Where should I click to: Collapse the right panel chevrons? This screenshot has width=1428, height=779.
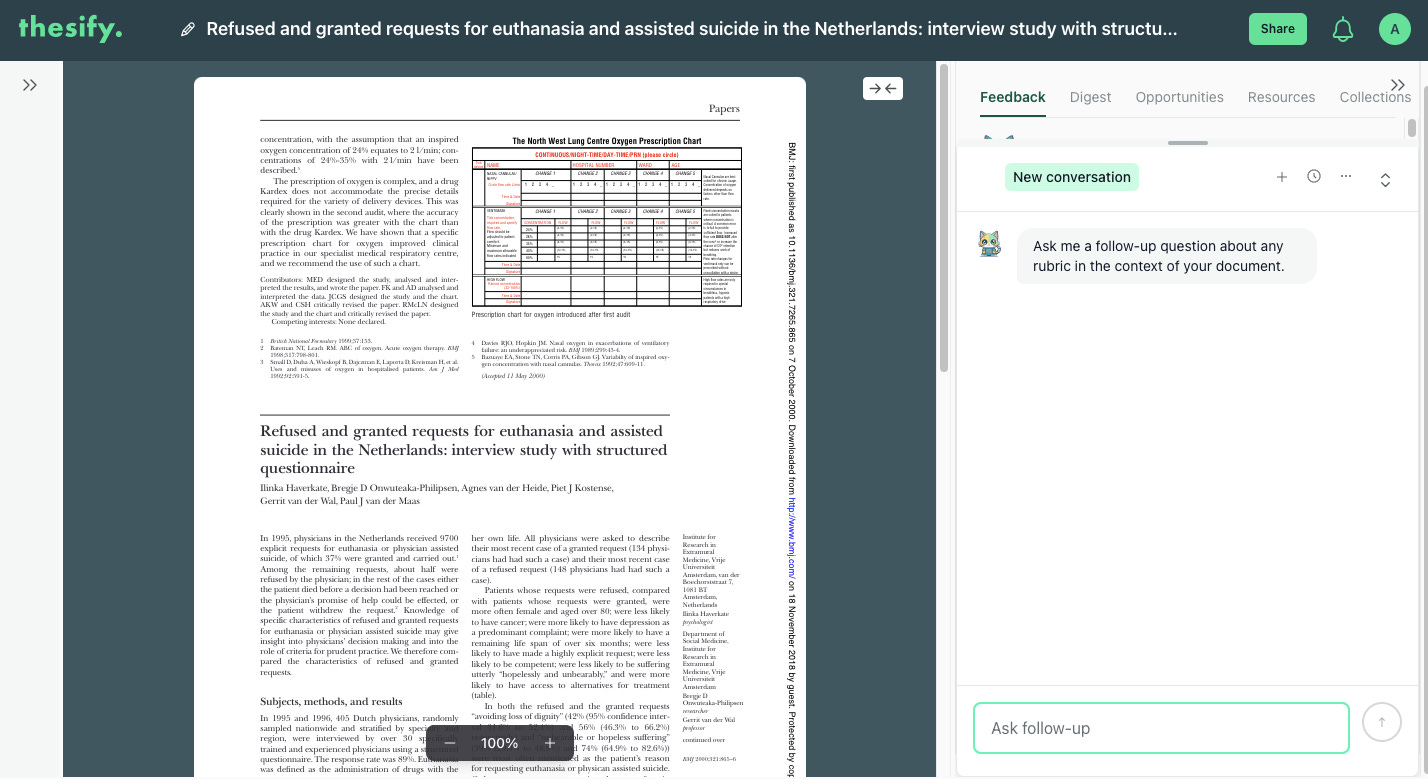coord(1398,85)
